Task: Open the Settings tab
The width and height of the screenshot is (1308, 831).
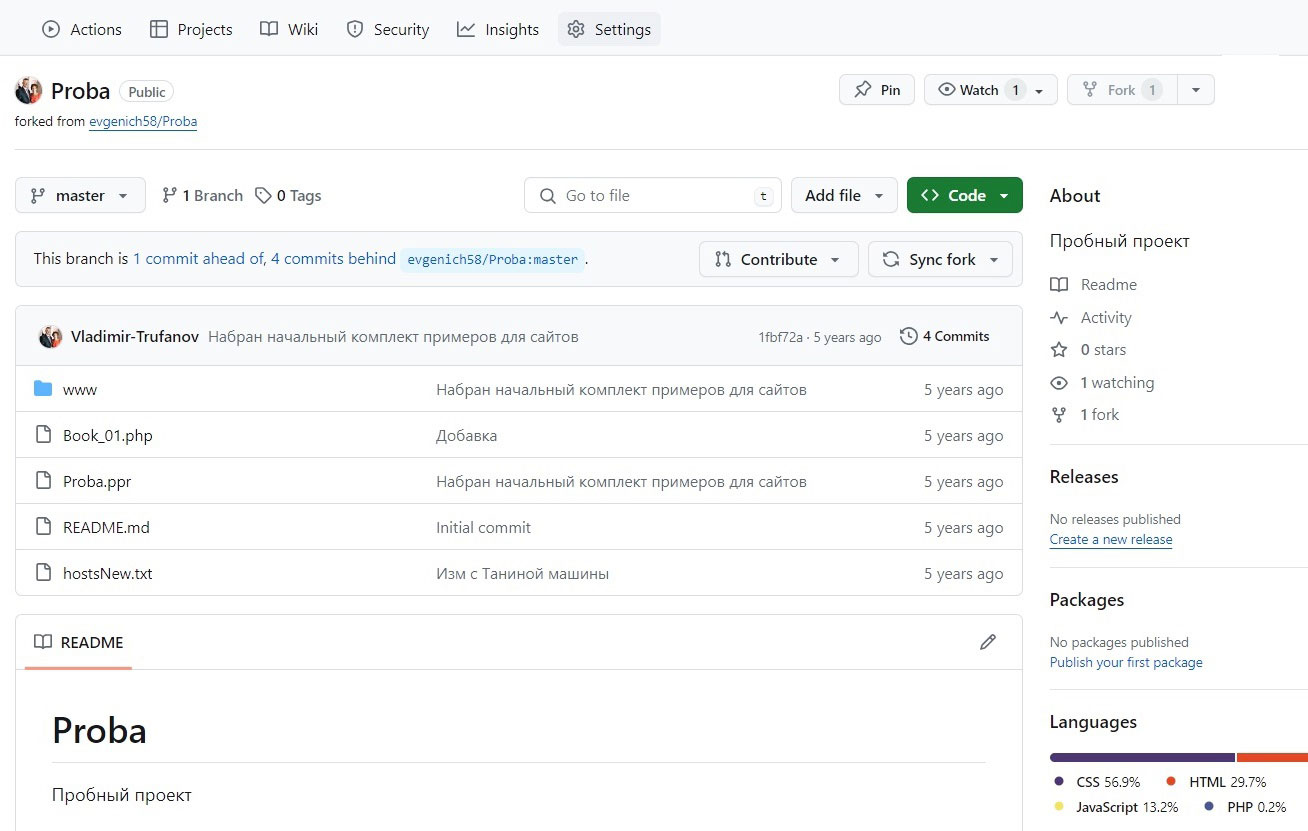Action: 609,29
